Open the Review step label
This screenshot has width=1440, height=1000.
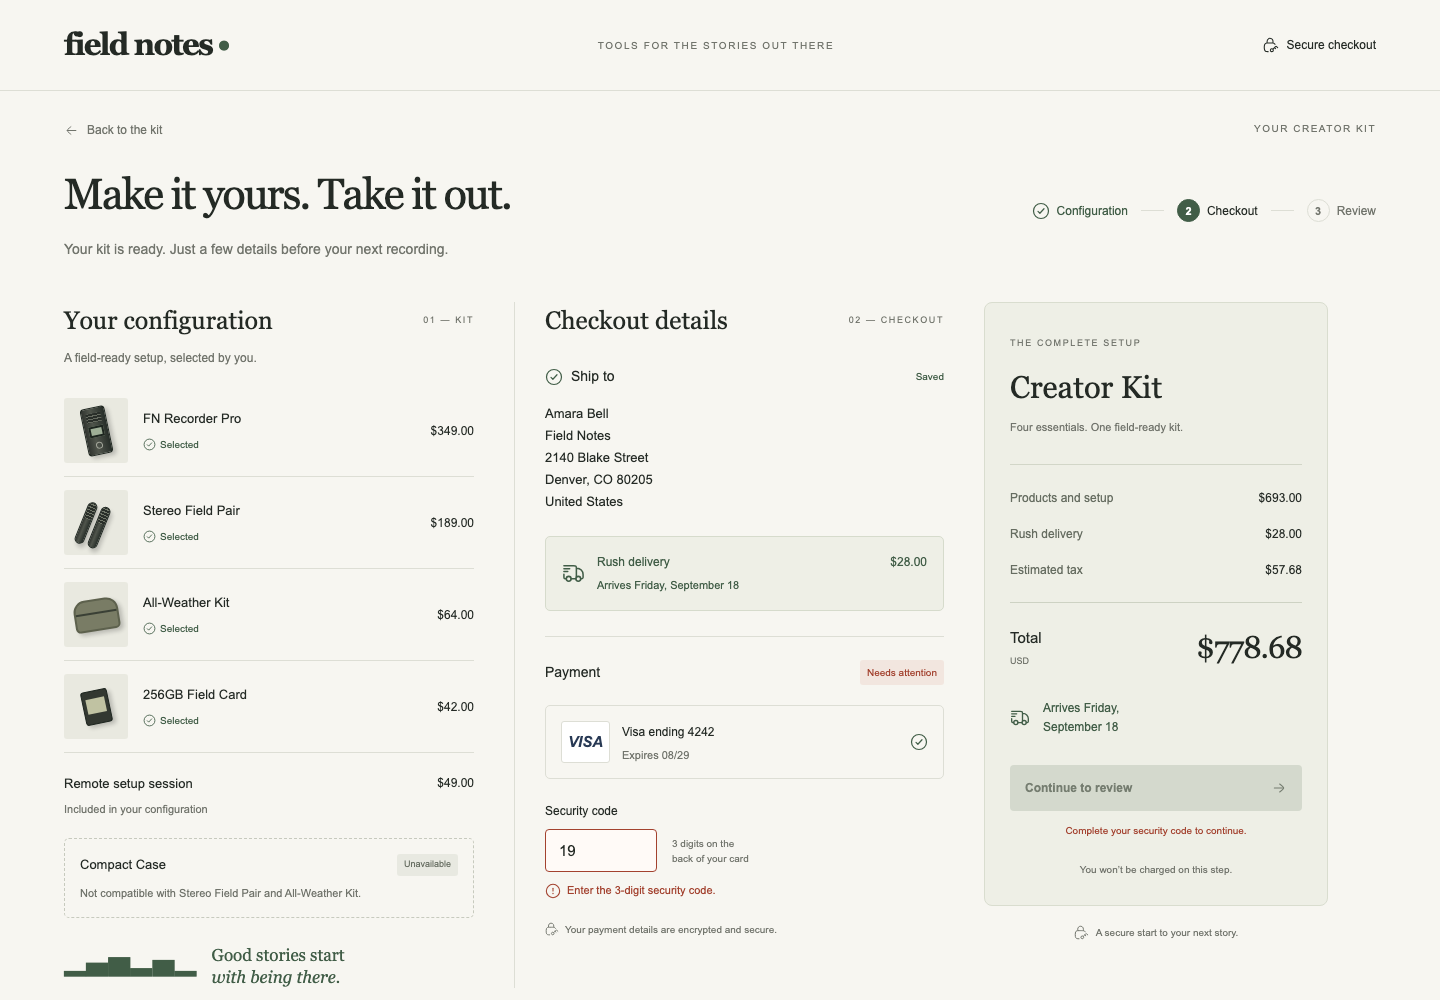[1356, 211]
